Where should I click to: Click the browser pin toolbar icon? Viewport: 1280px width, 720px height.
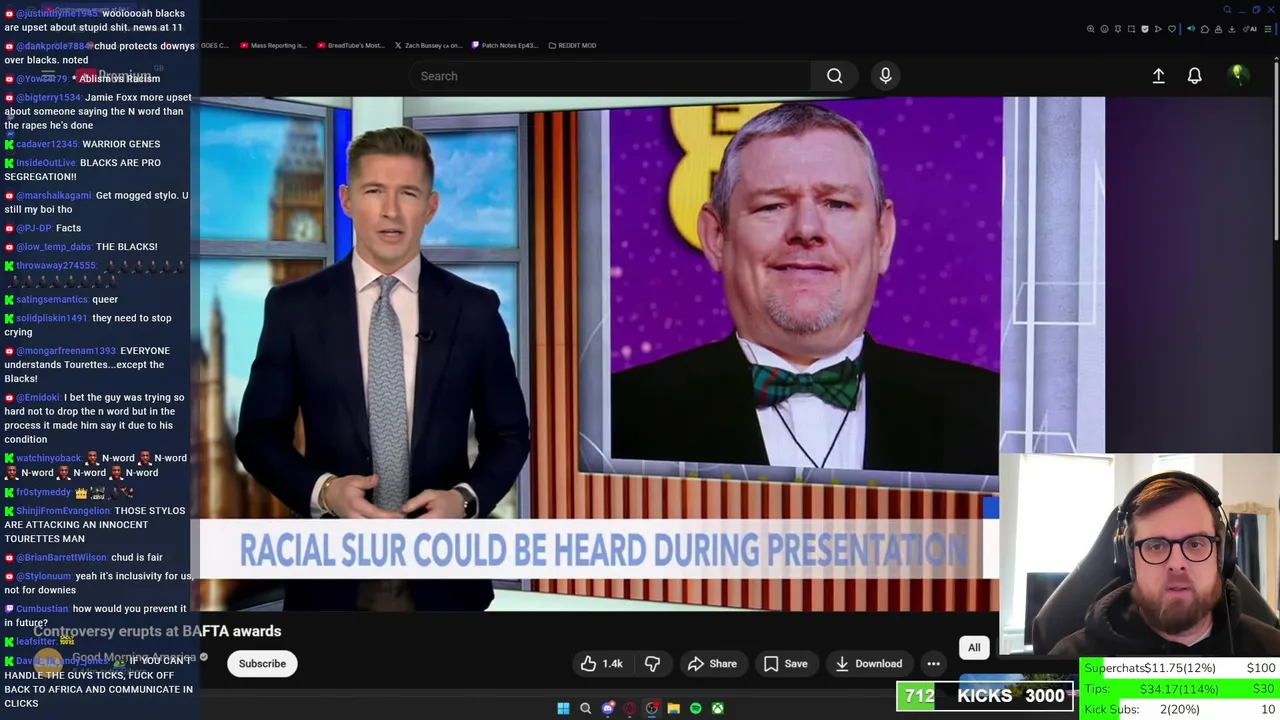click(1118, 29)
